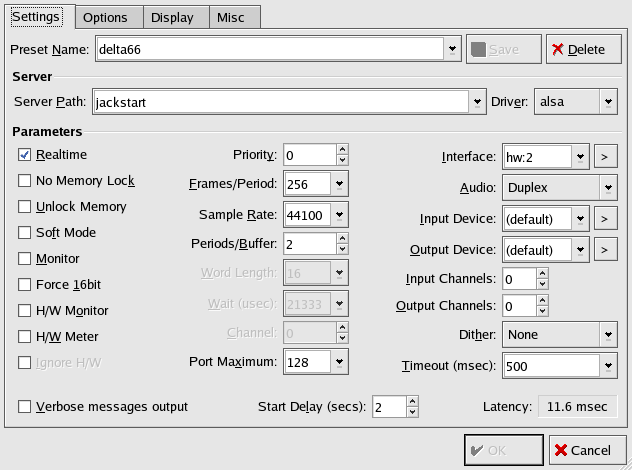The width and height of the screenshot is (632, 470).
Task: Open the Input Device picker arrow button
Action: pyautogui.click(x=606, y=218)
